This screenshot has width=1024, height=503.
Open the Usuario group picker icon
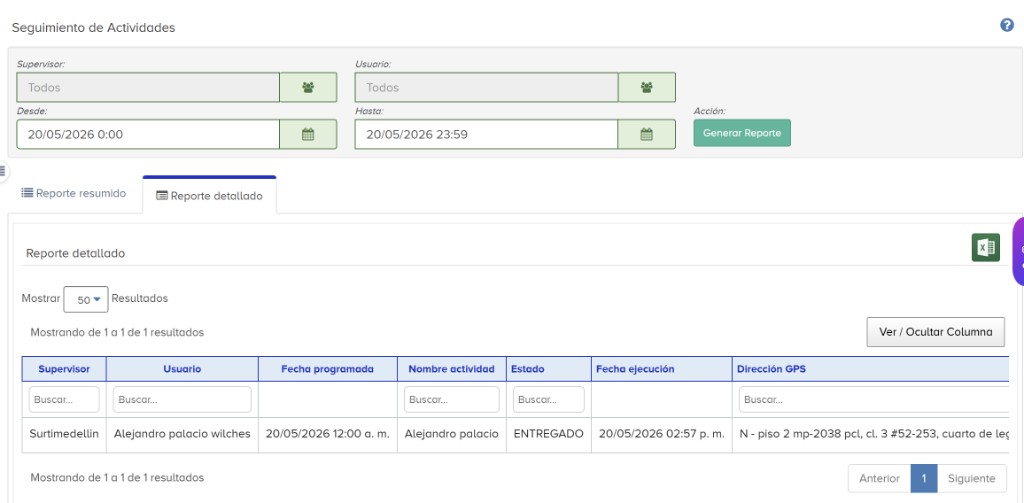(x=647, y=88)
